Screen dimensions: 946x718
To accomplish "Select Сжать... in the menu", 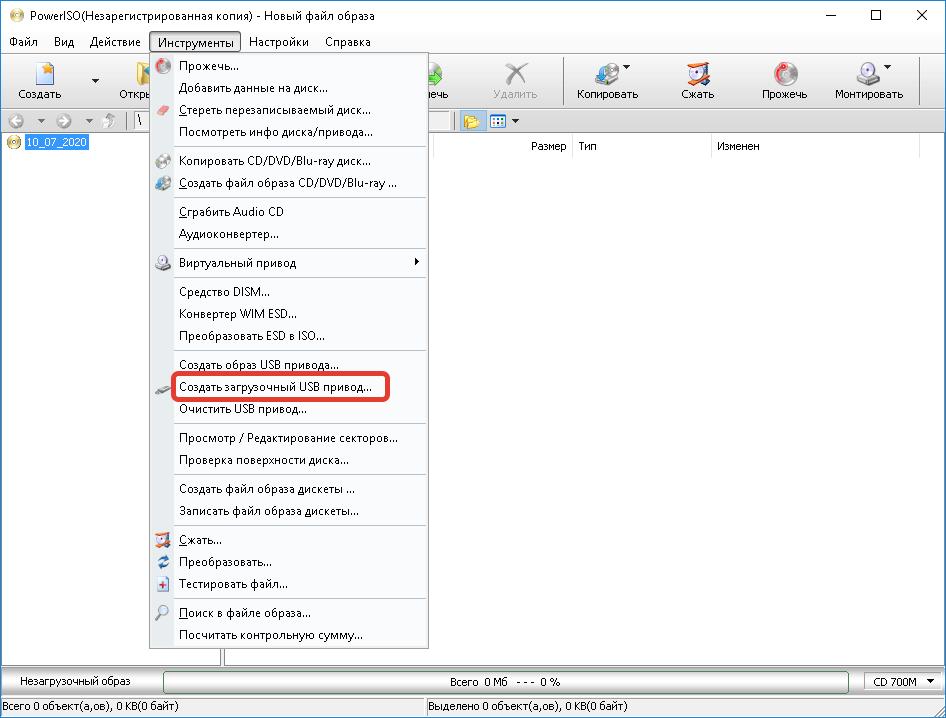I will [x=289, y=540].
